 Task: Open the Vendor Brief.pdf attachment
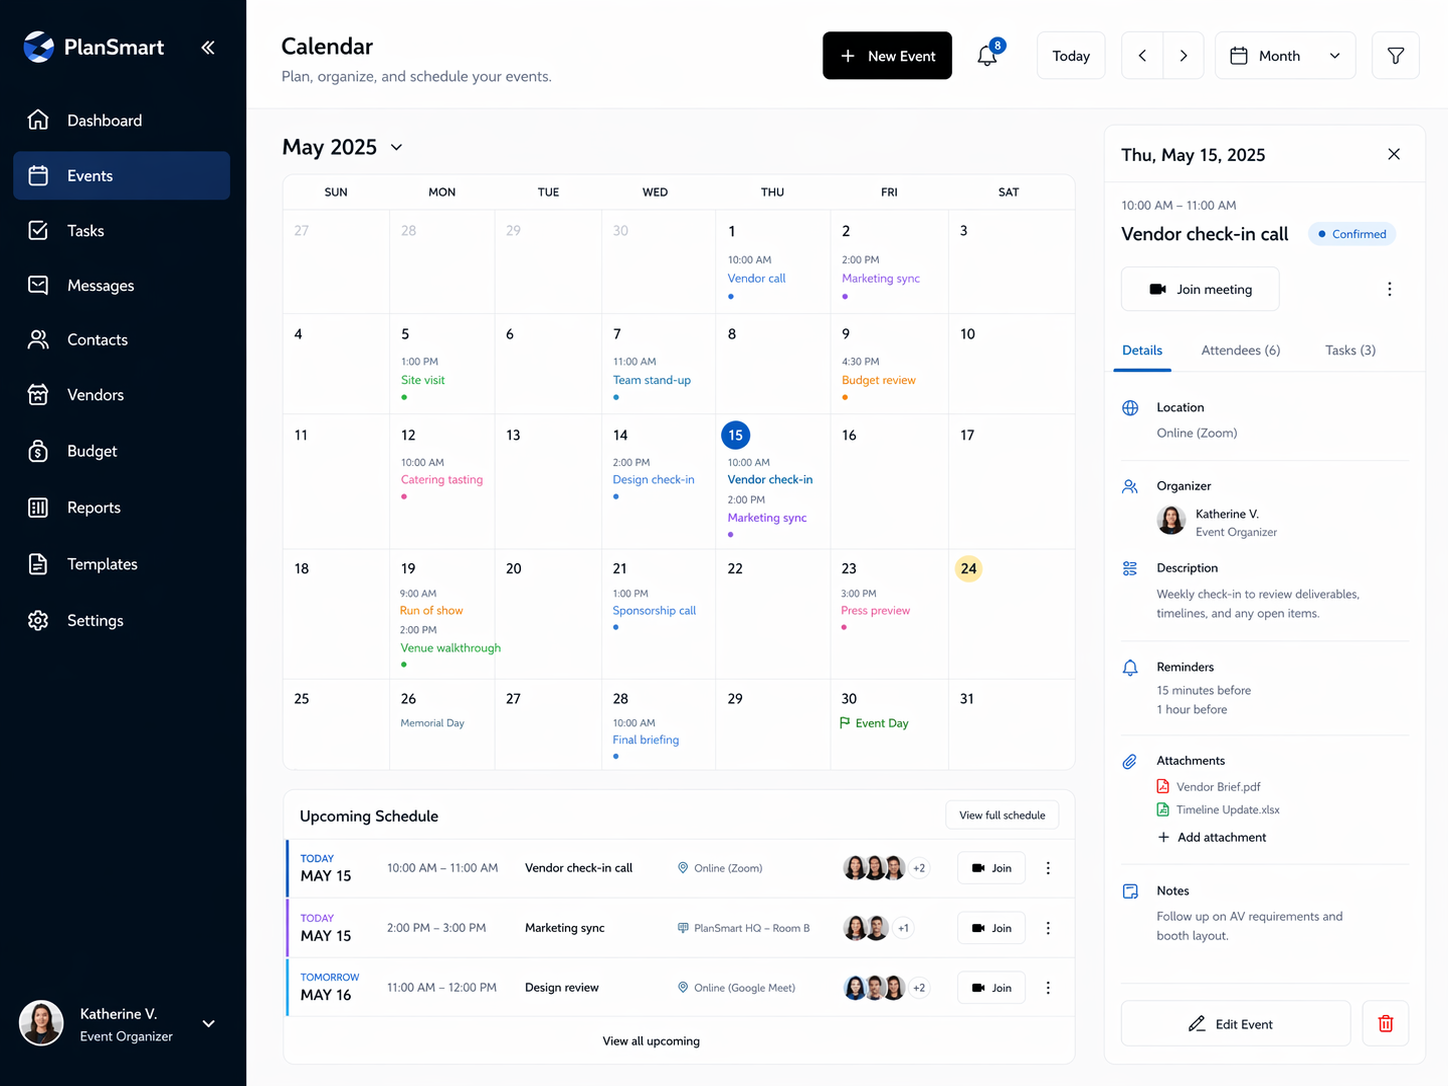(1218, 787)
